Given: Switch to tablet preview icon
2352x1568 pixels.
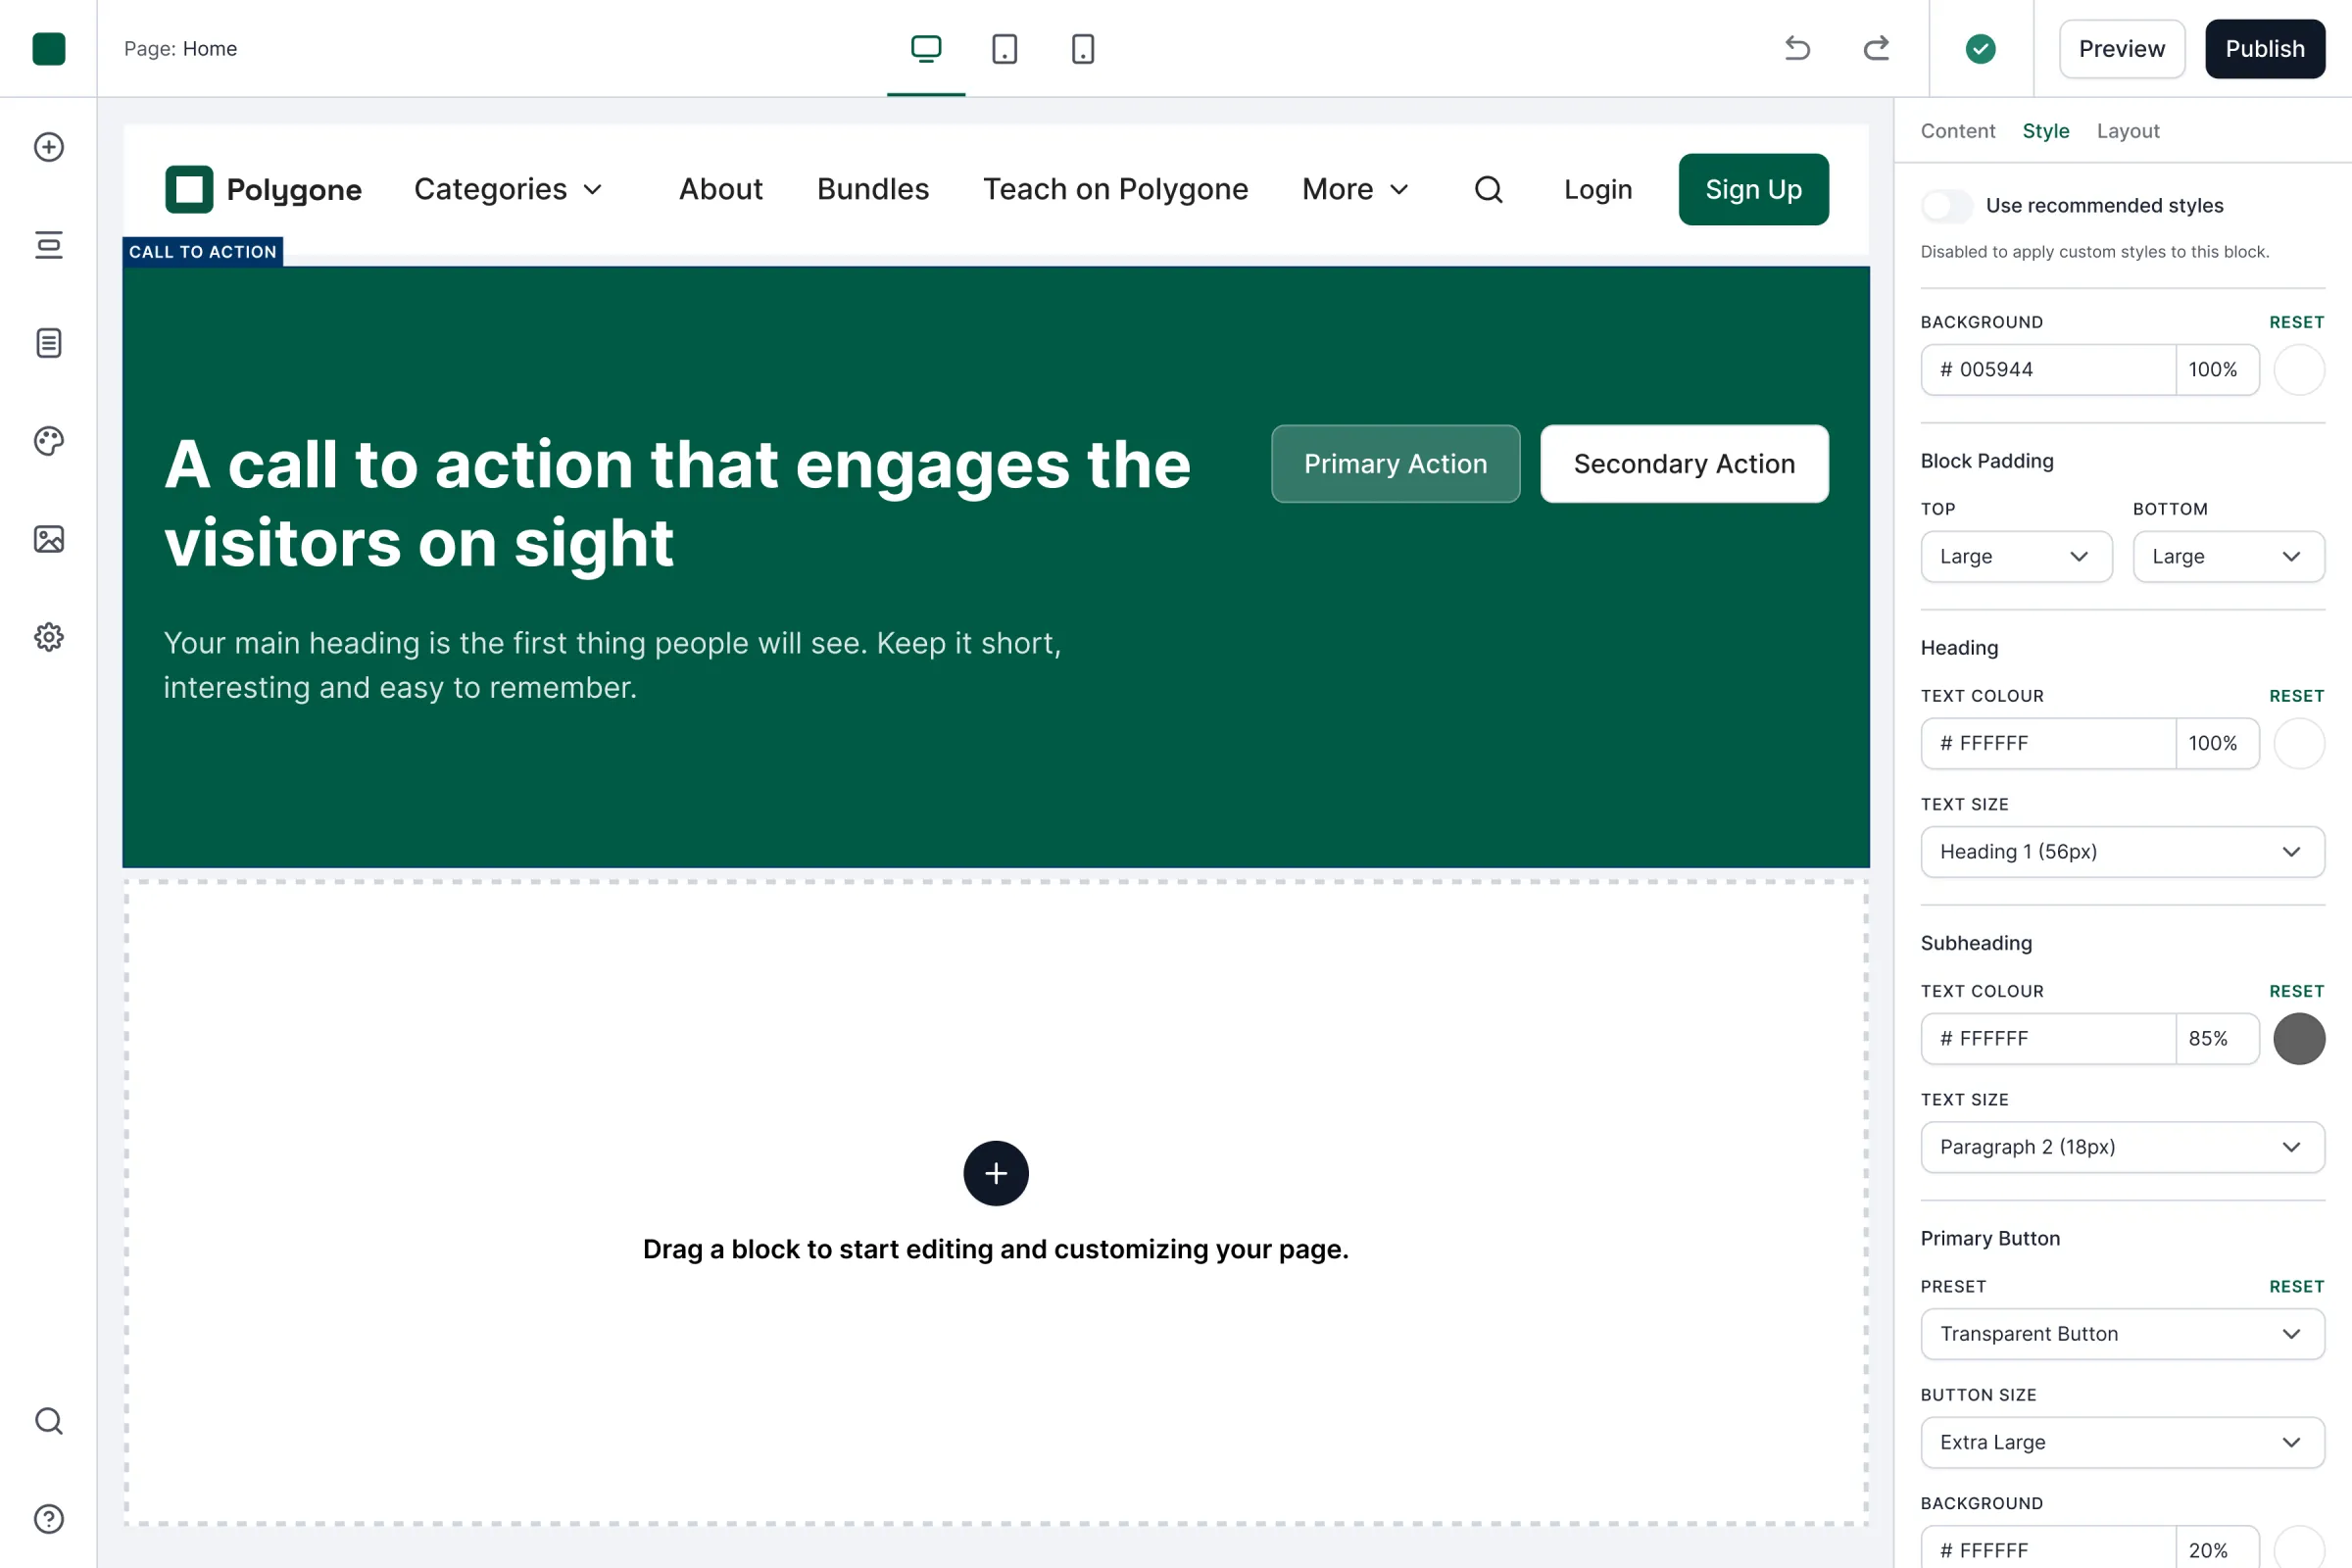Looking at the screenshot, I should click(1004, 48).
